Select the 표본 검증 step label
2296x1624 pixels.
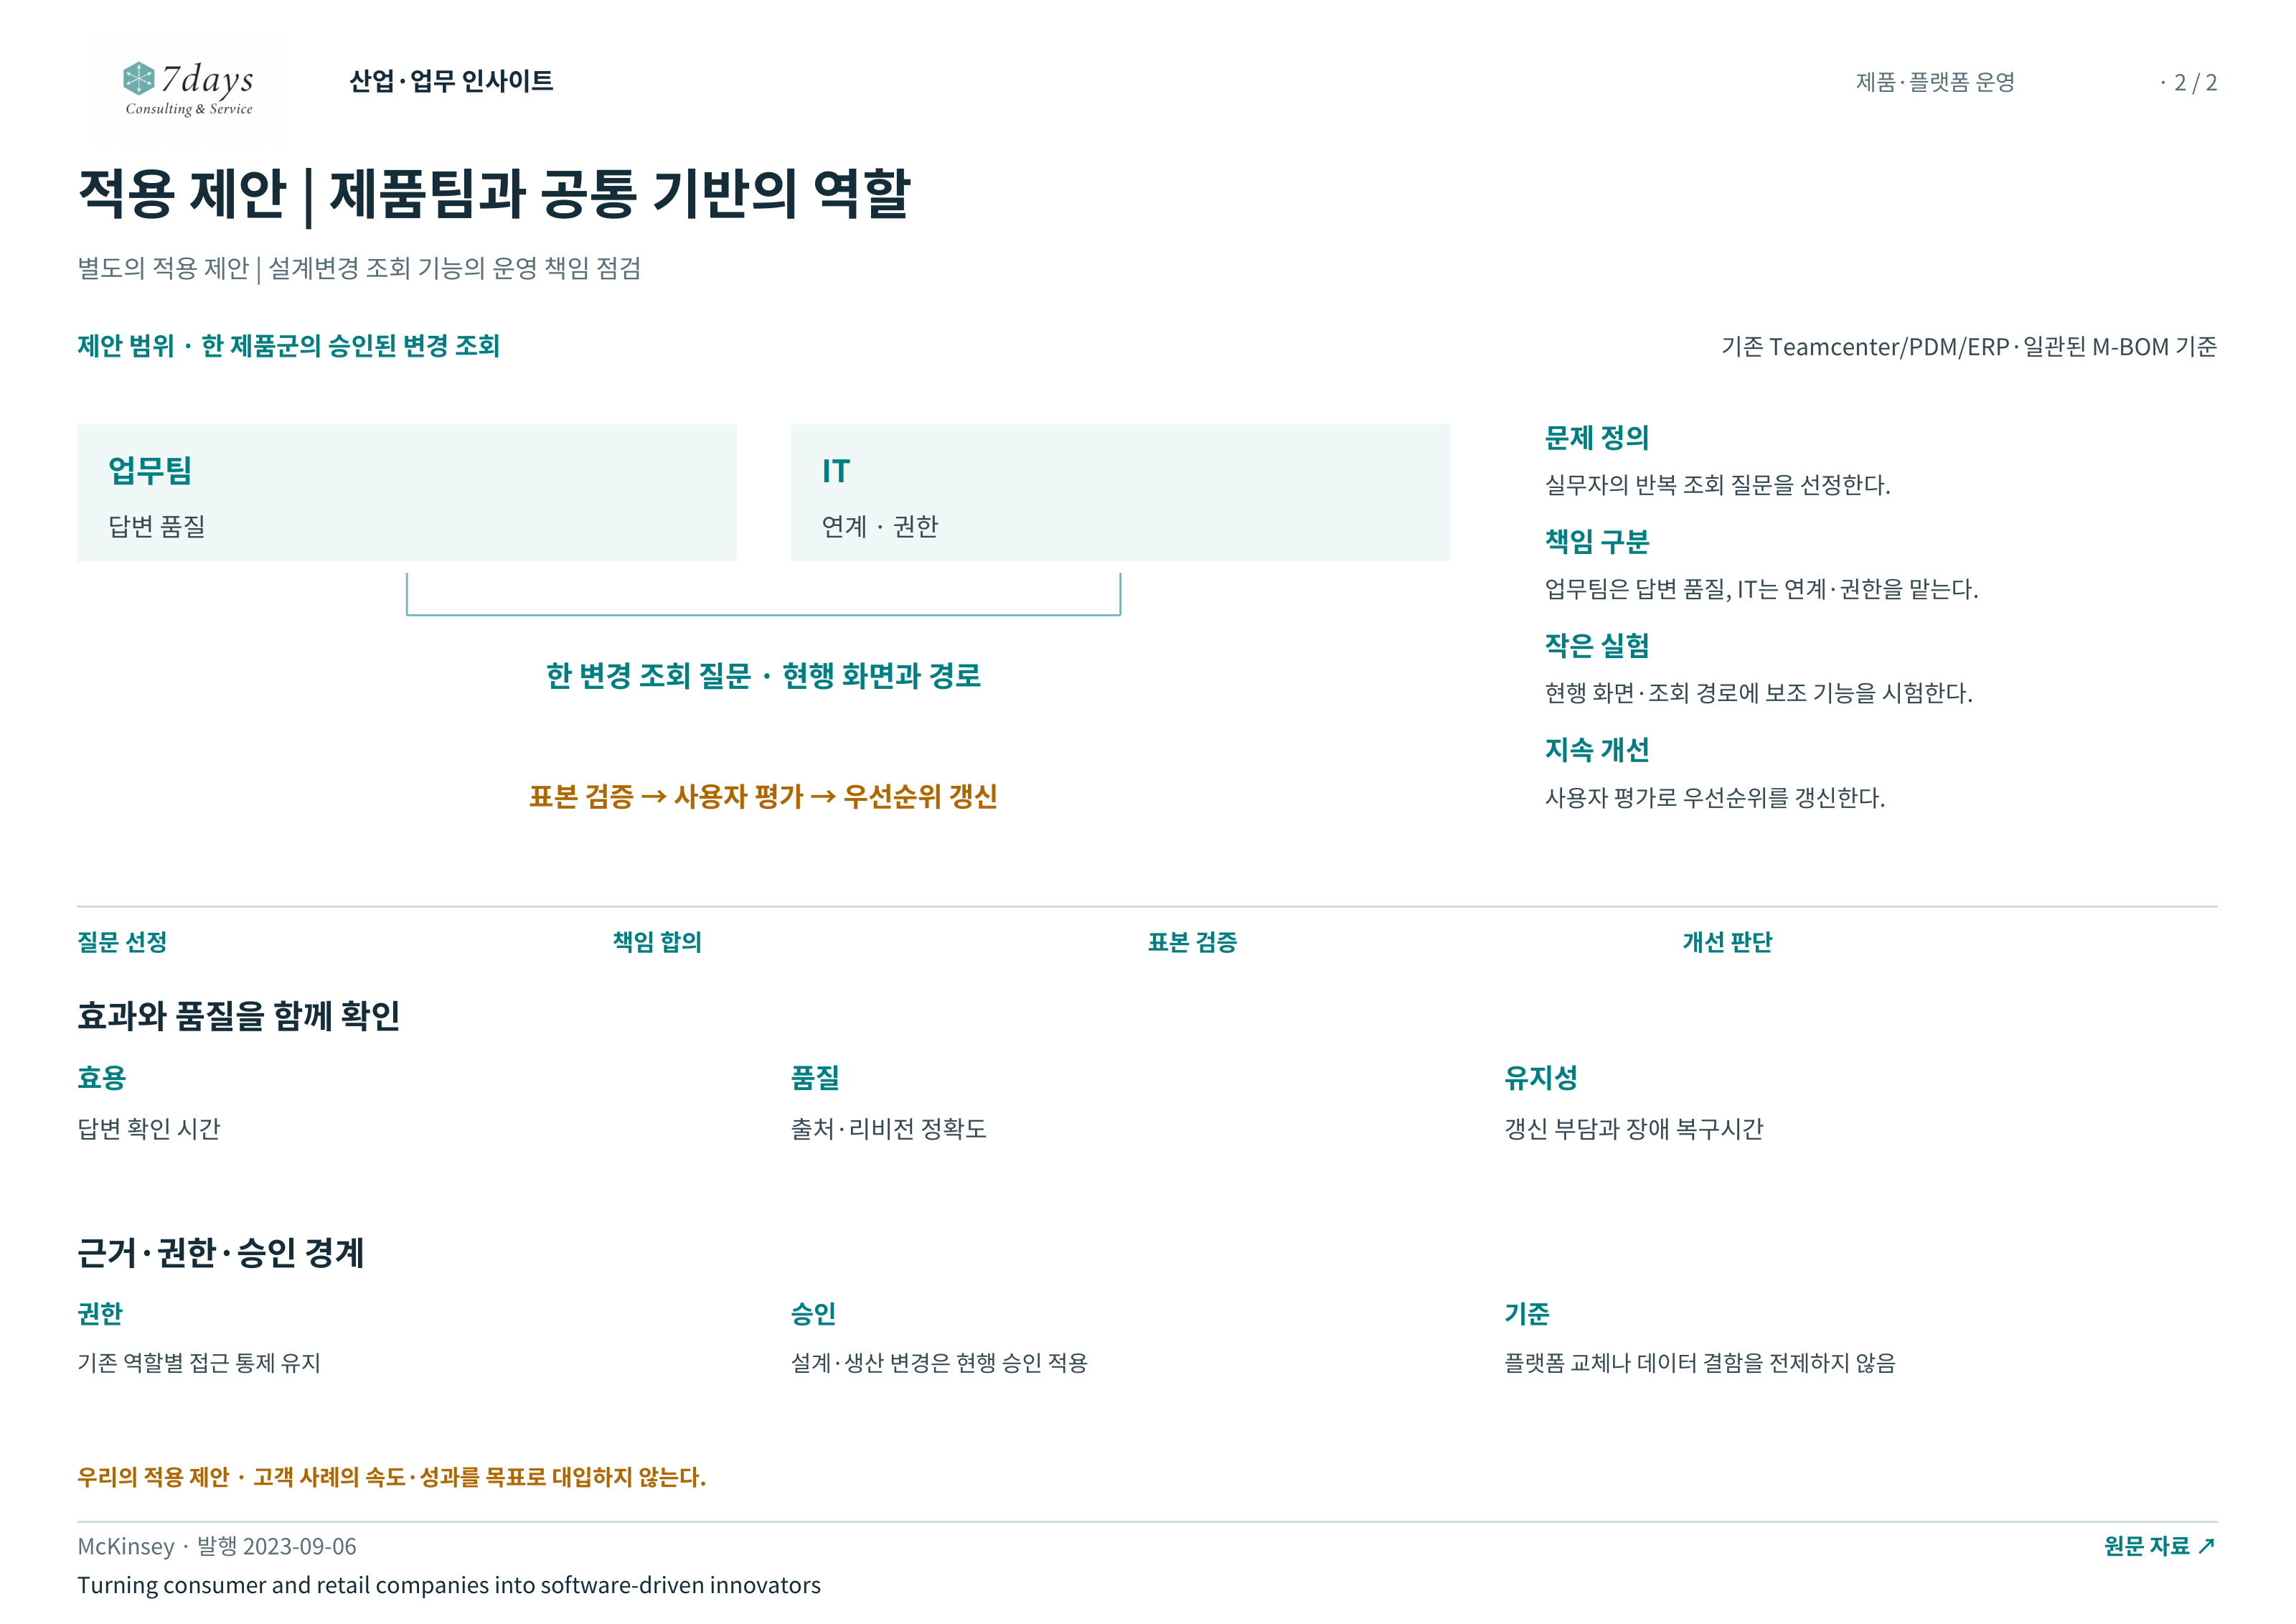pos(1192,942)
